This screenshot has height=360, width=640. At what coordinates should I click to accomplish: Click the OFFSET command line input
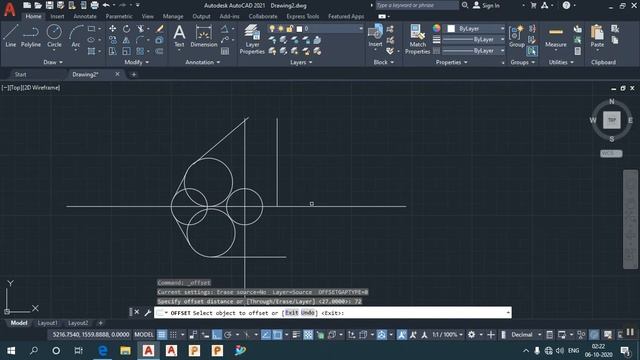click(333, 313)
